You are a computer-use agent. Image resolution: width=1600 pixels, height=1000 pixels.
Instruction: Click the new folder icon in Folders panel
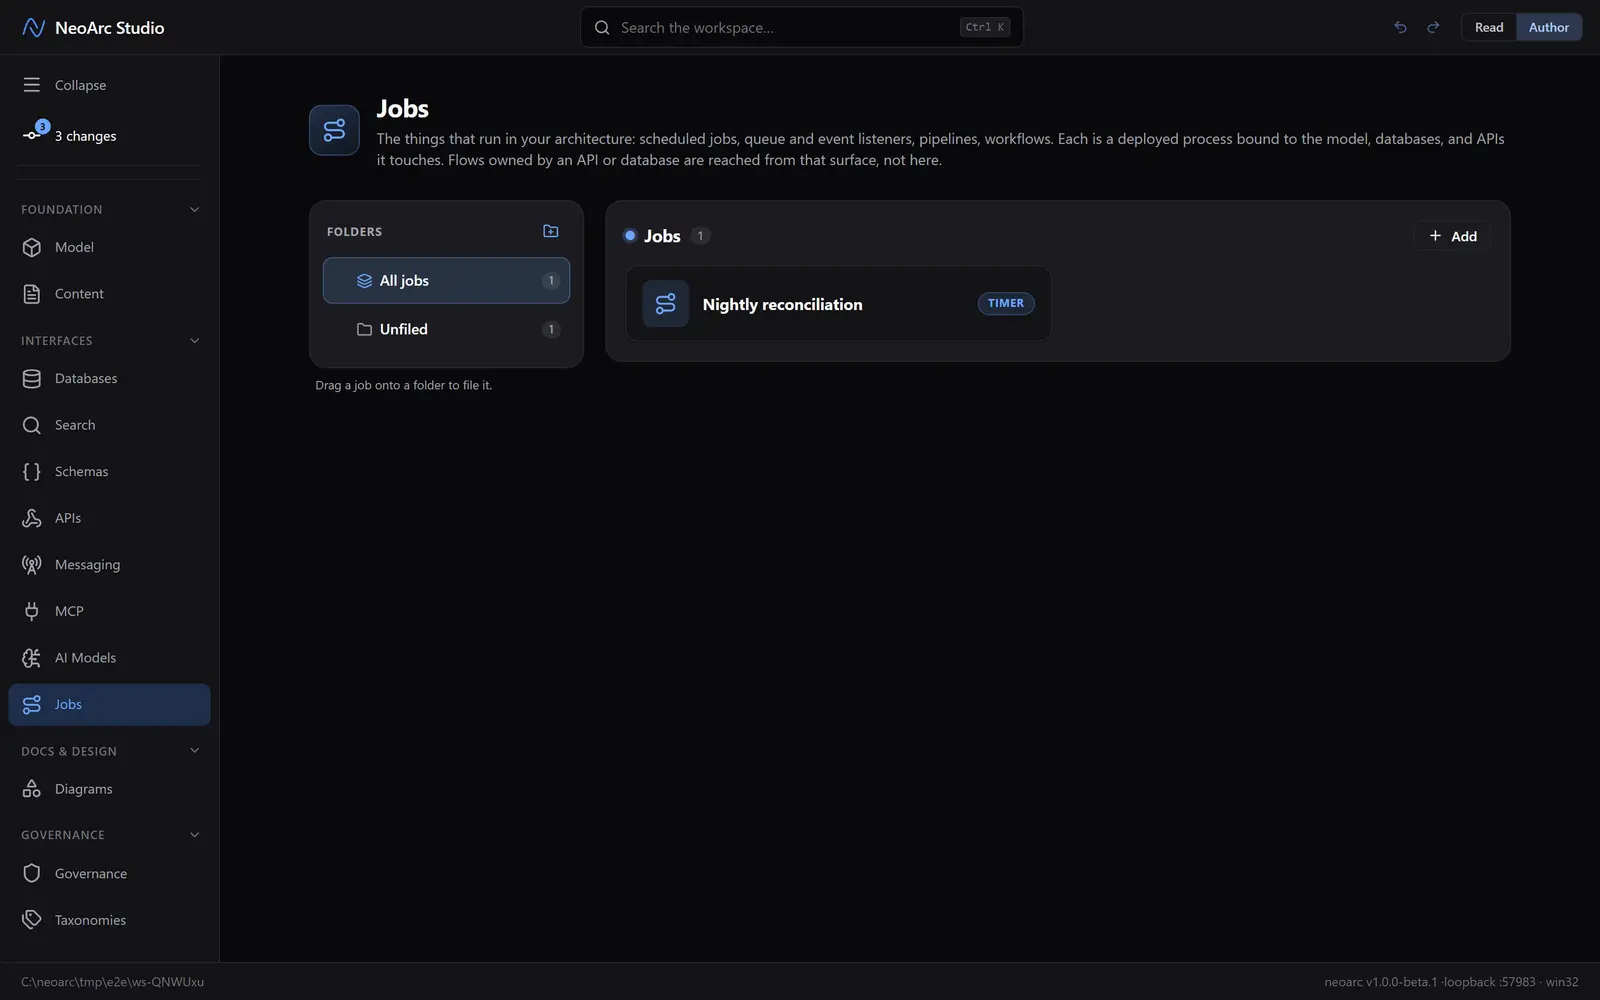point(550,231)
